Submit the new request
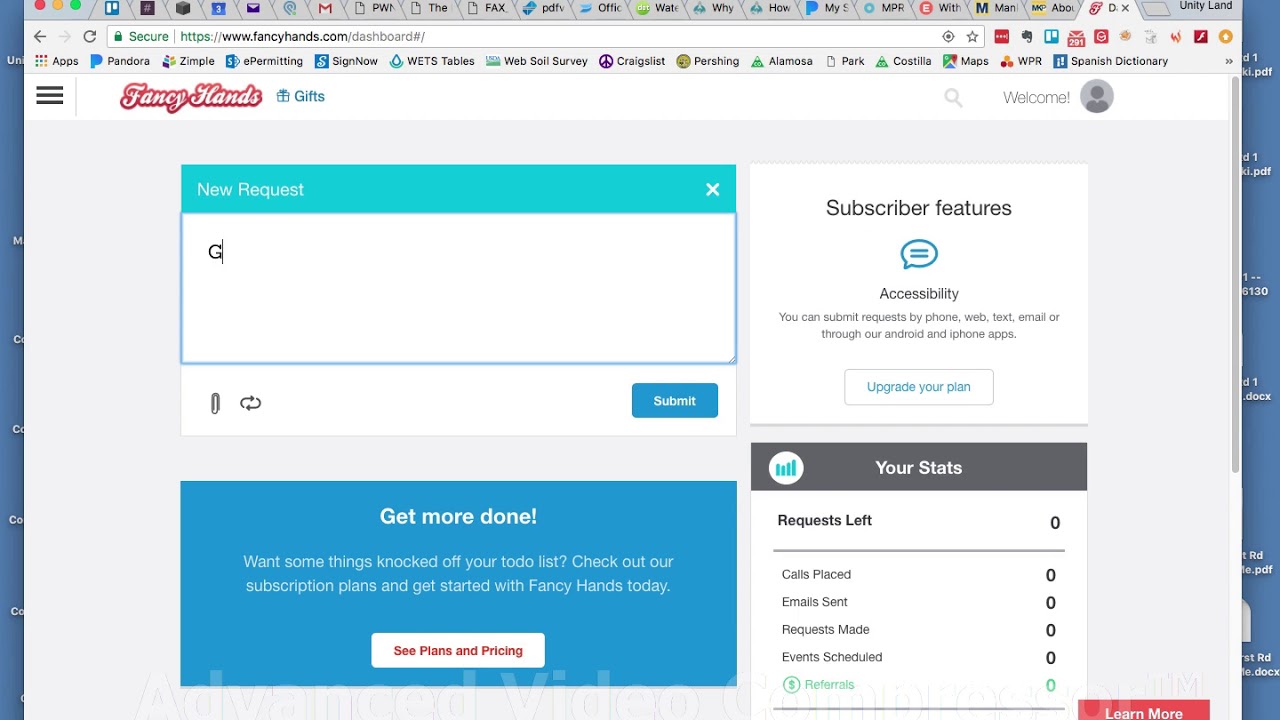 click(675, 401)
